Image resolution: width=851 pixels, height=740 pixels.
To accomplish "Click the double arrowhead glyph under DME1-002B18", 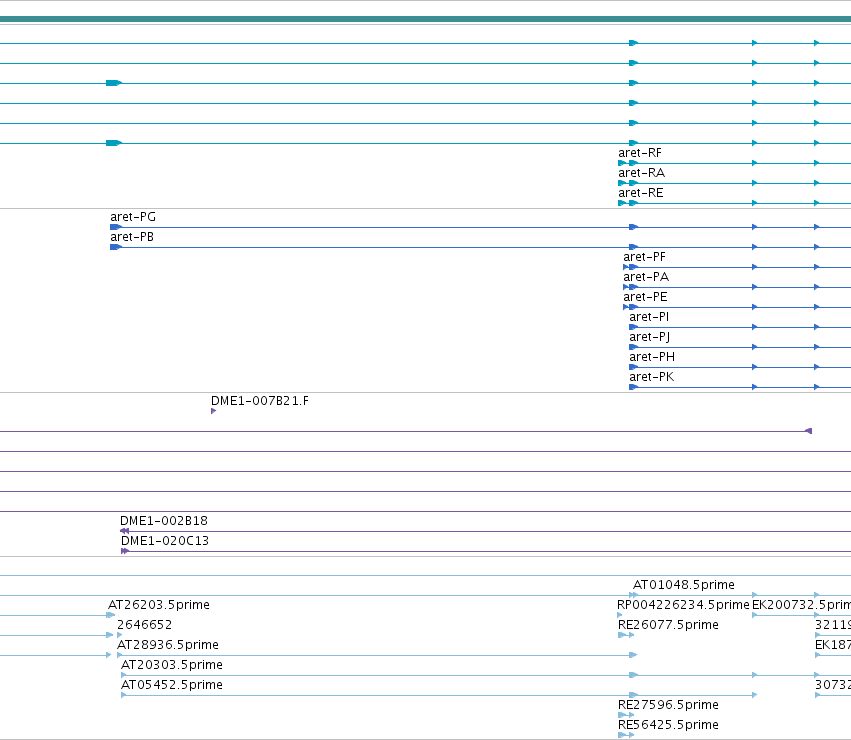I will pos(124,532).
